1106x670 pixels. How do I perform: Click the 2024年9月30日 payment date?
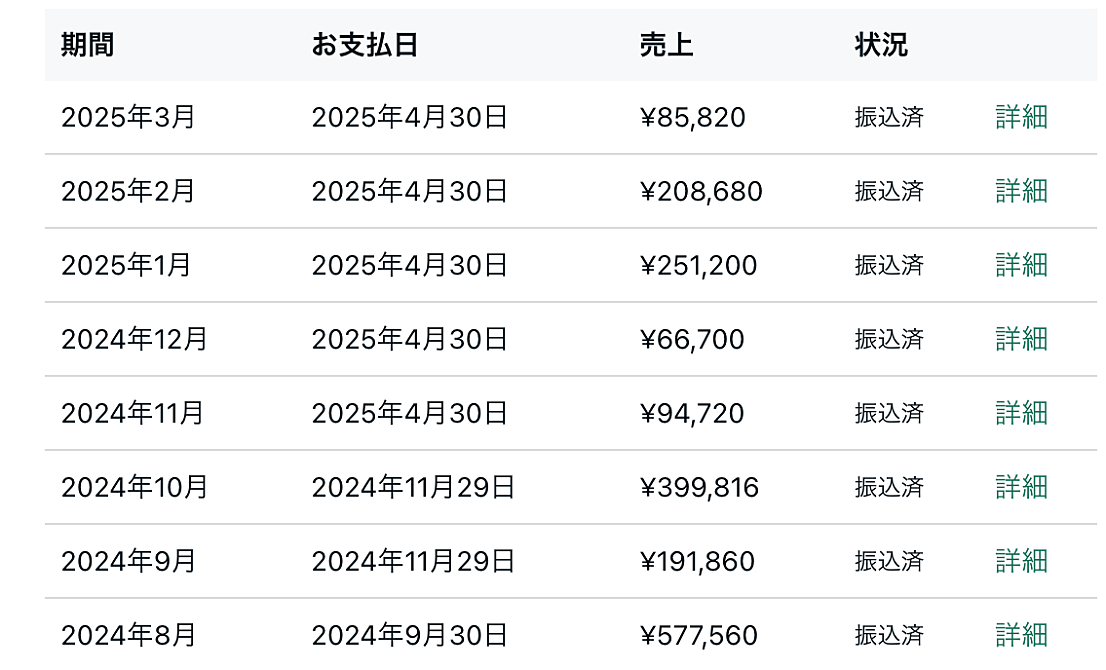(409, 635)
